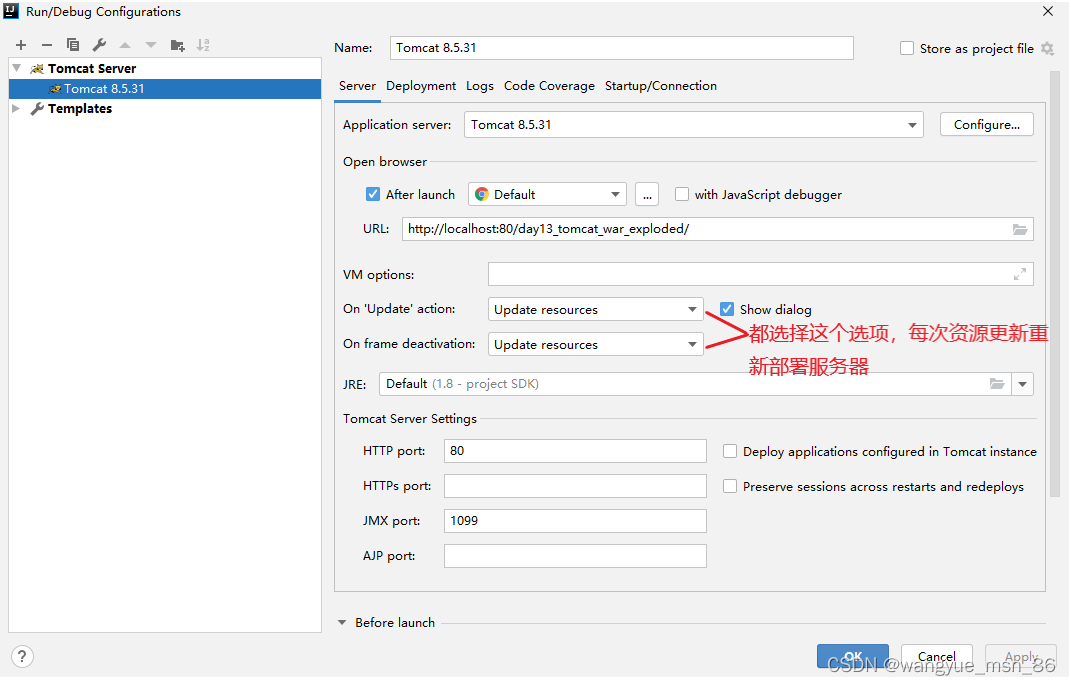Click the AJP port field
The image size is (1071, 685).
[x=575, y=556]
